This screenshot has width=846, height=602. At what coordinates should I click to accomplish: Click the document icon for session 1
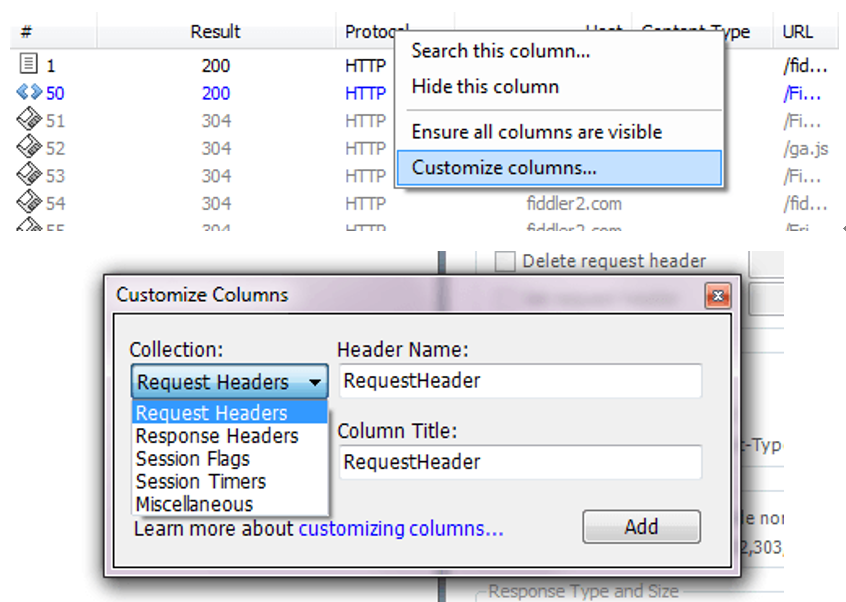coord(28,64)
